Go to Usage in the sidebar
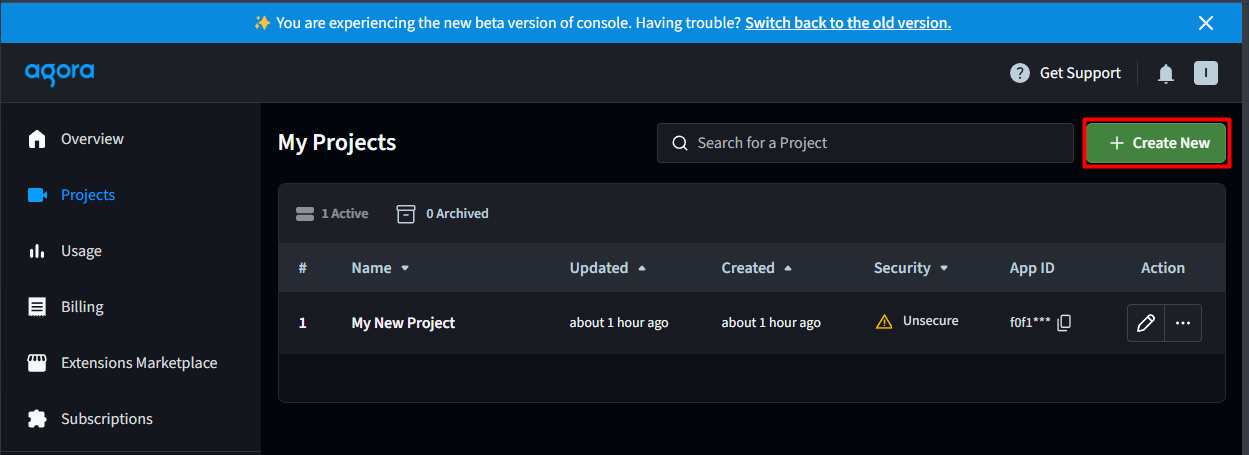1249x455 pixels. coord(81,251)
